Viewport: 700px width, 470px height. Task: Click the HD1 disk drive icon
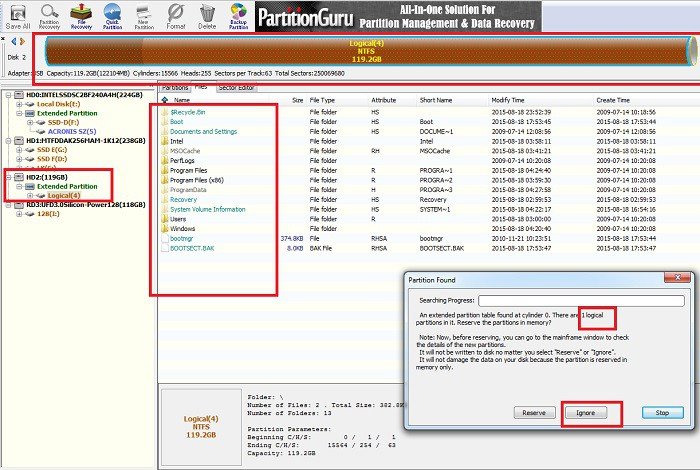pyautogui.click(x=19, y=141)
